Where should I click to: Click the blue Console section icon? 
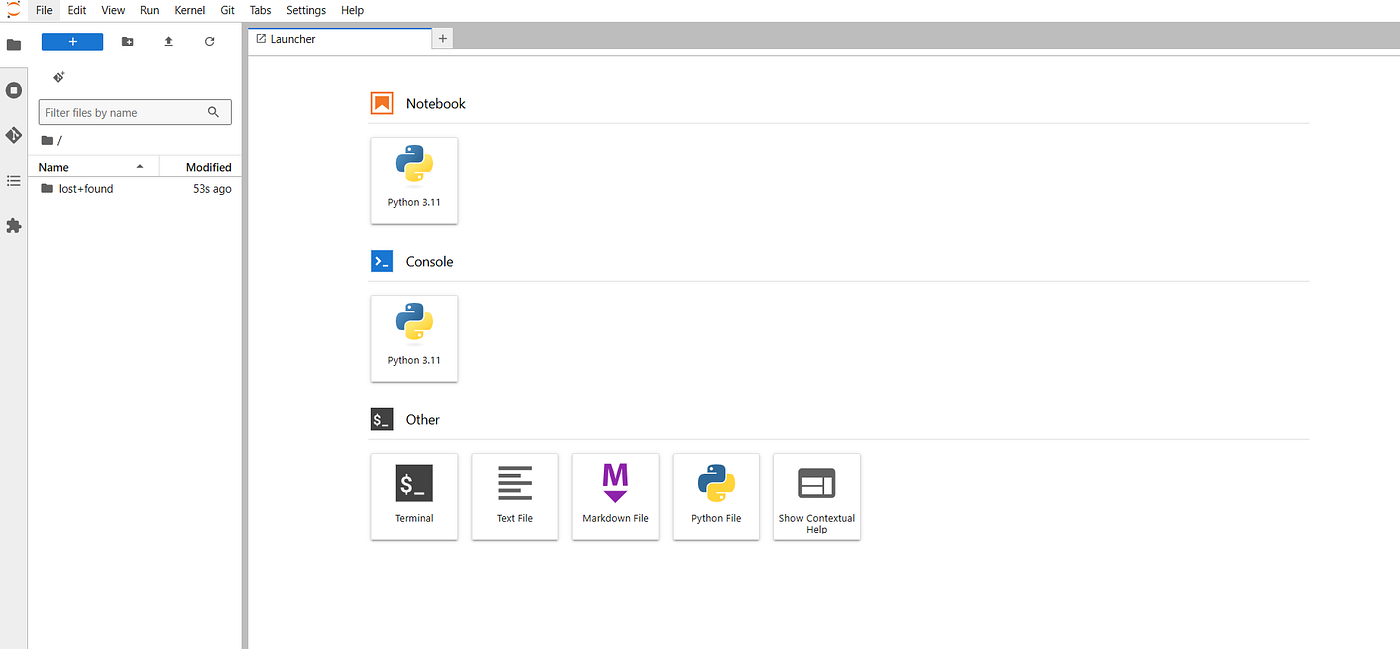tap(382, 261)
